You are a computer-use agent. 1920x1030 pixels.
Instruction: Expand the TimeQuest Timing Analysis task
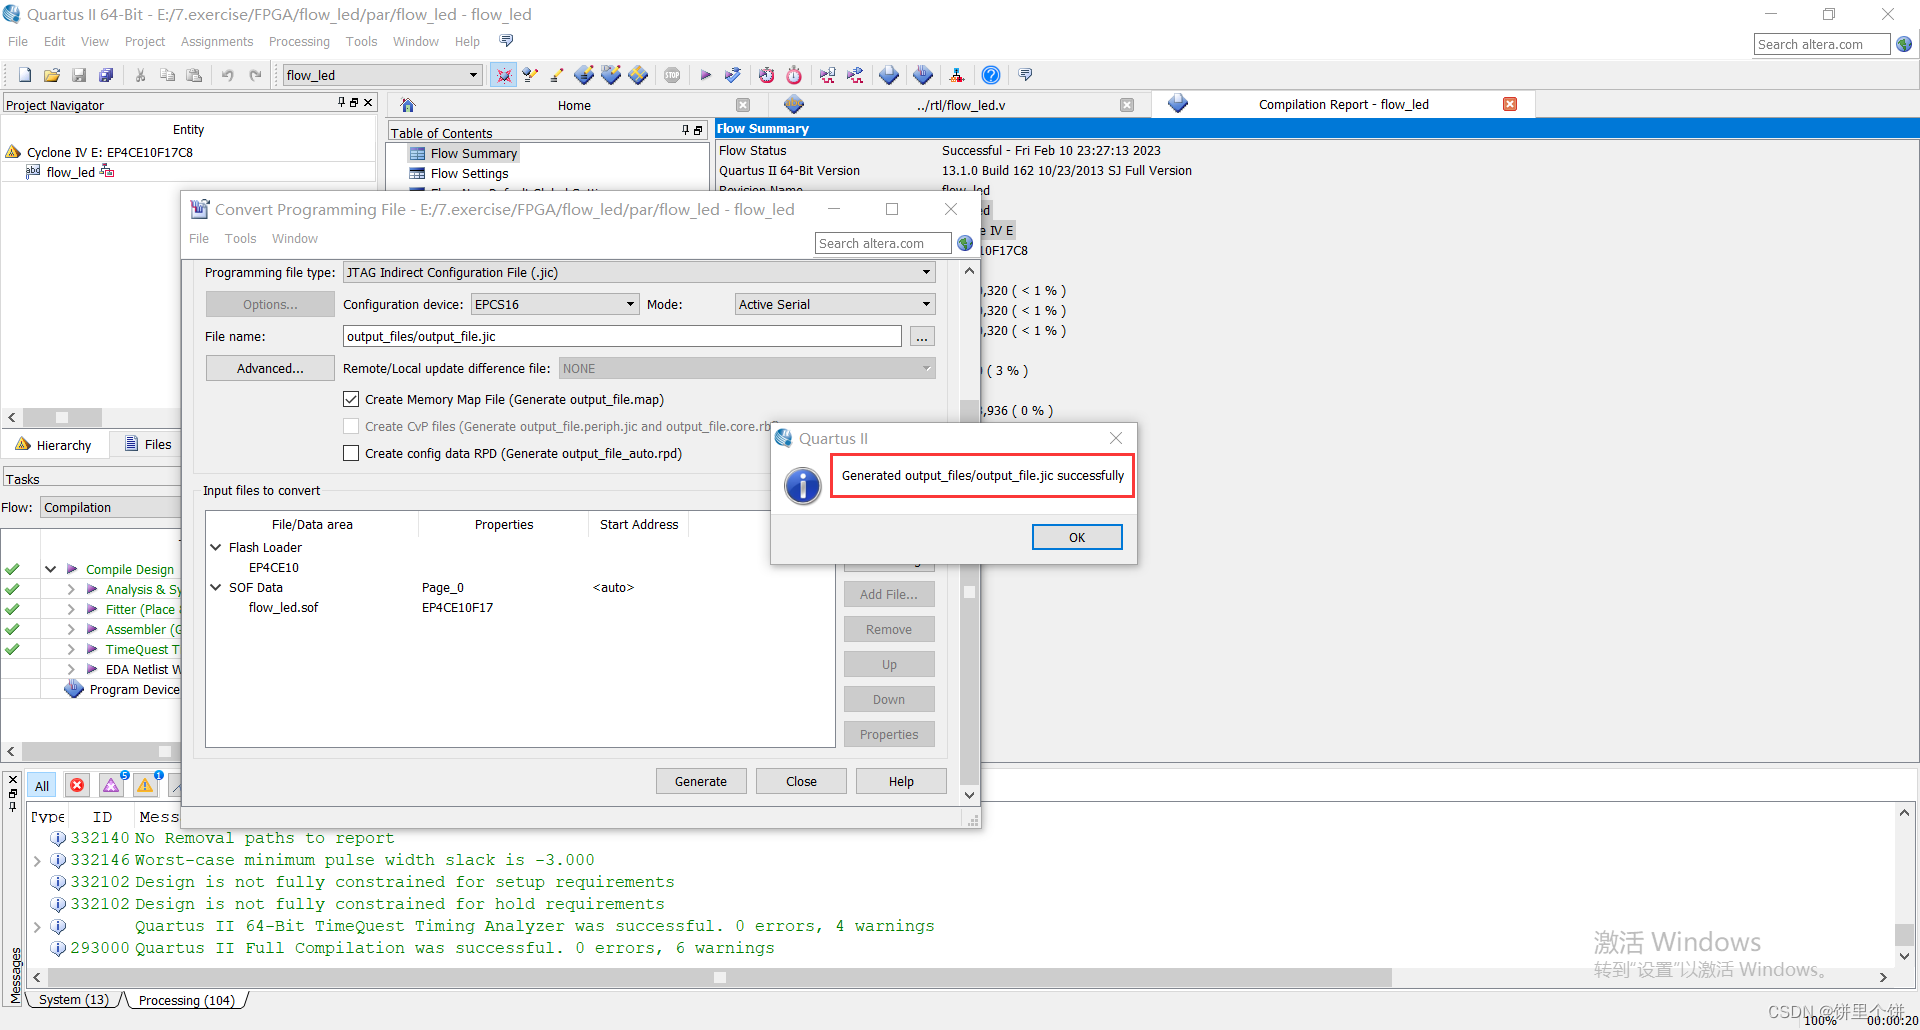coord(71,649)
